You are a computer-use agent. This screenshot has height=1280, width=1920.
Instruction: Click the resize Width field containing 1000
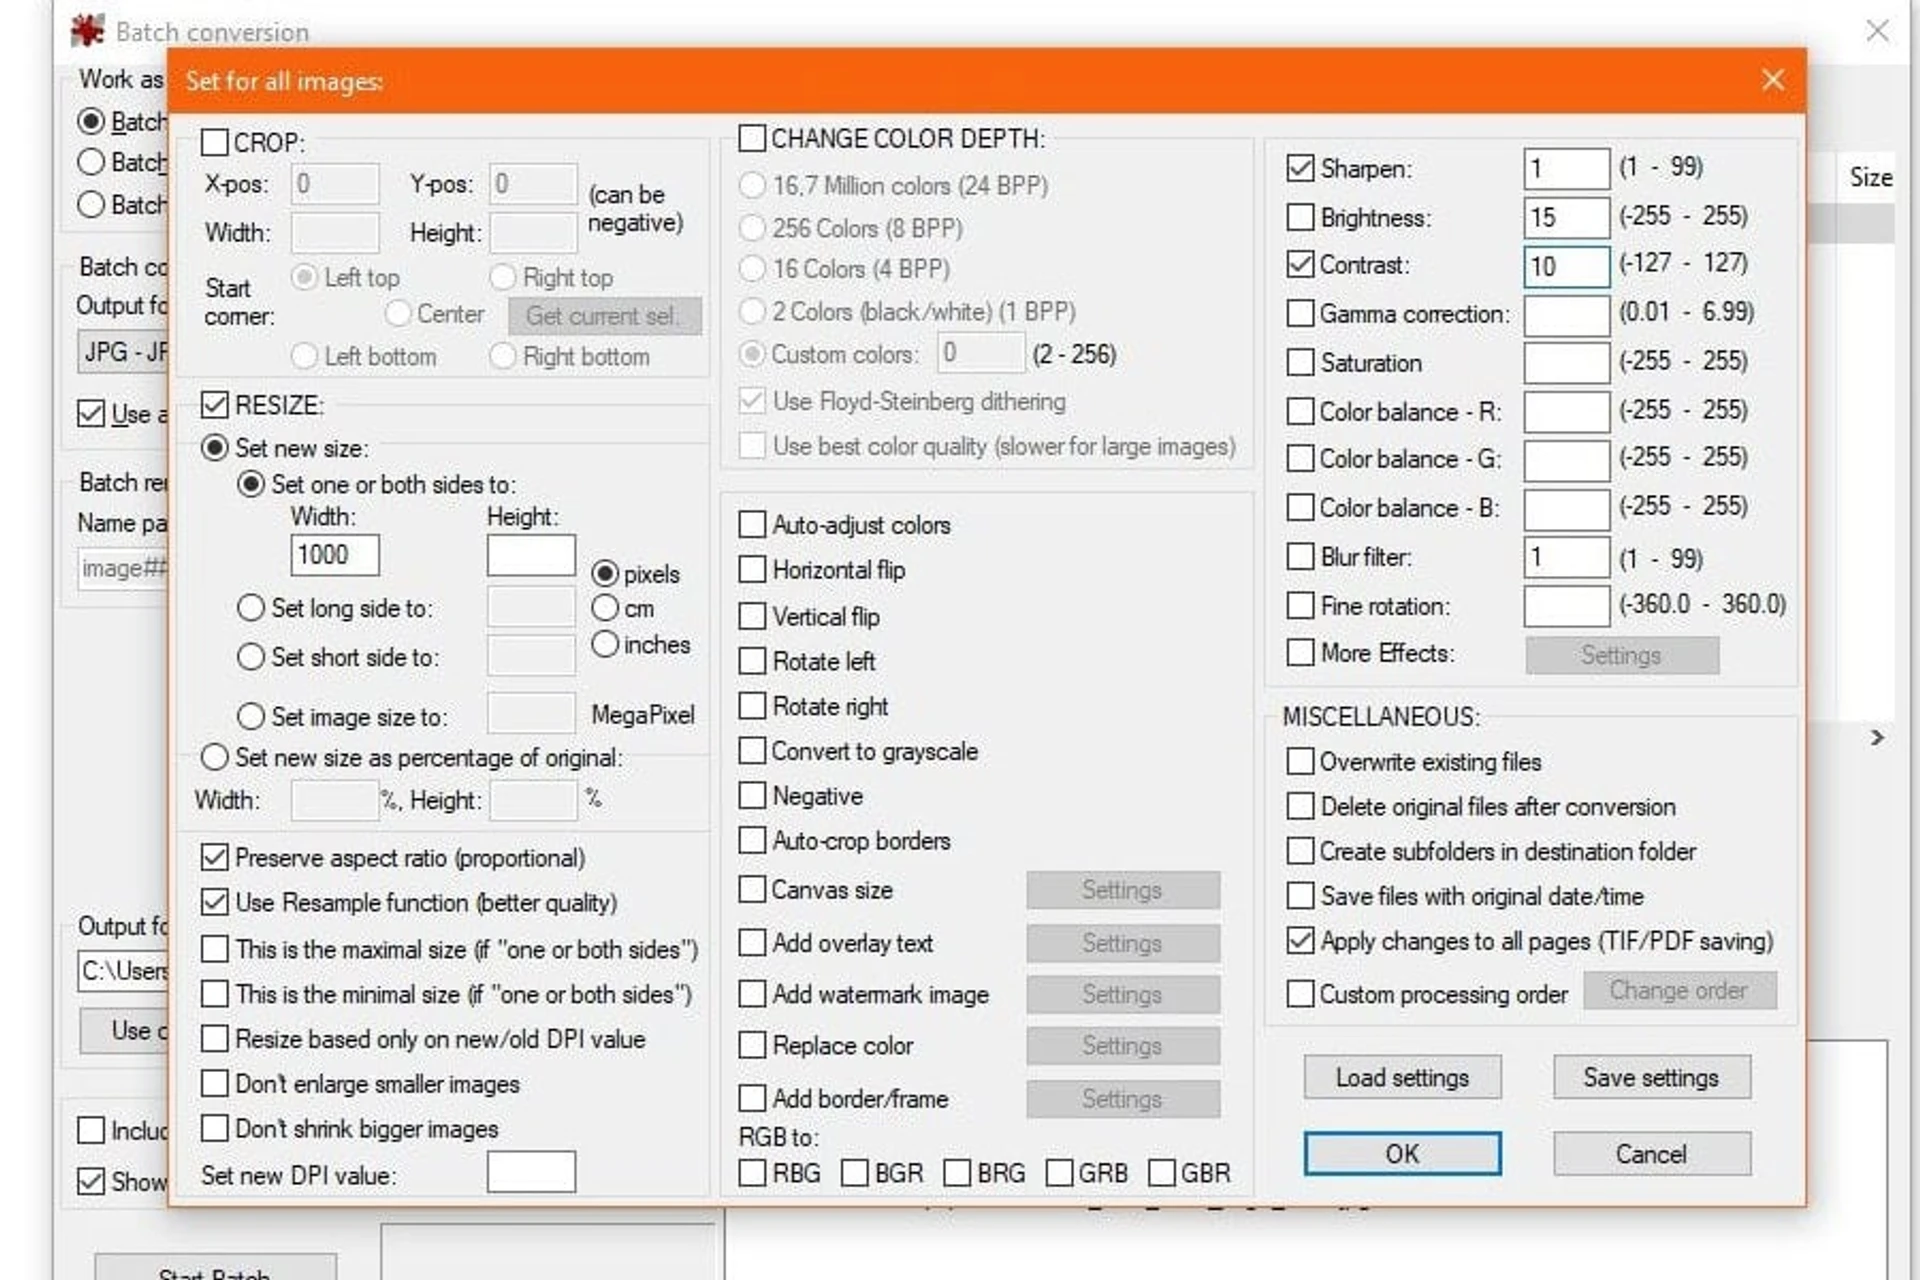tap(335, 555)
